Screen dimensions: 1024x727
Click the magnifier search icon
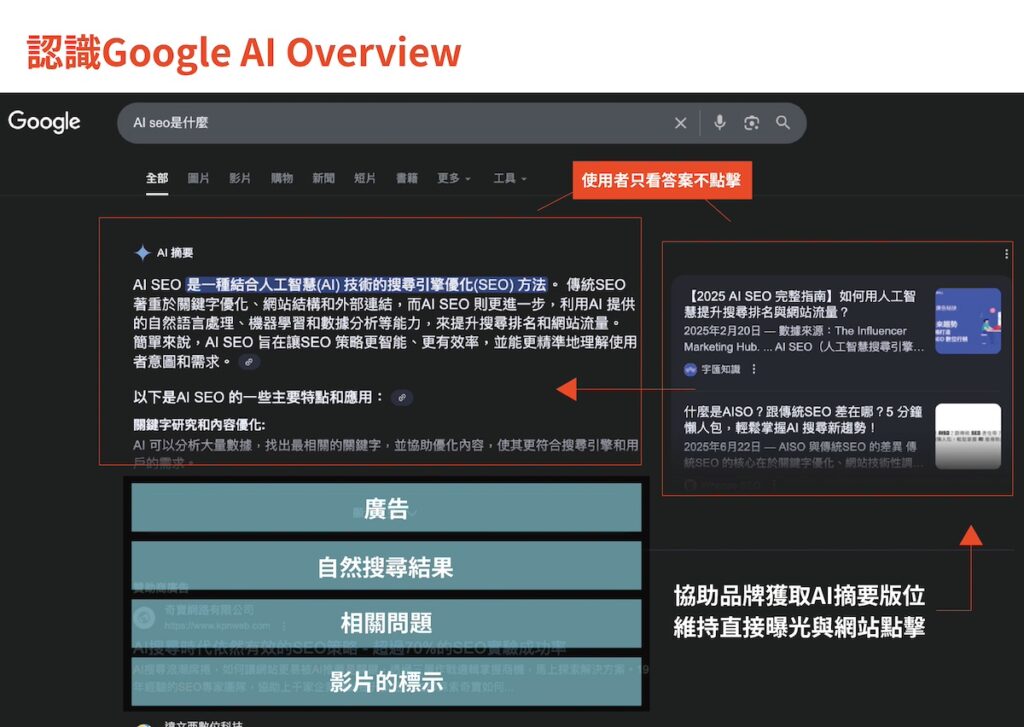(x=783, y=122)
